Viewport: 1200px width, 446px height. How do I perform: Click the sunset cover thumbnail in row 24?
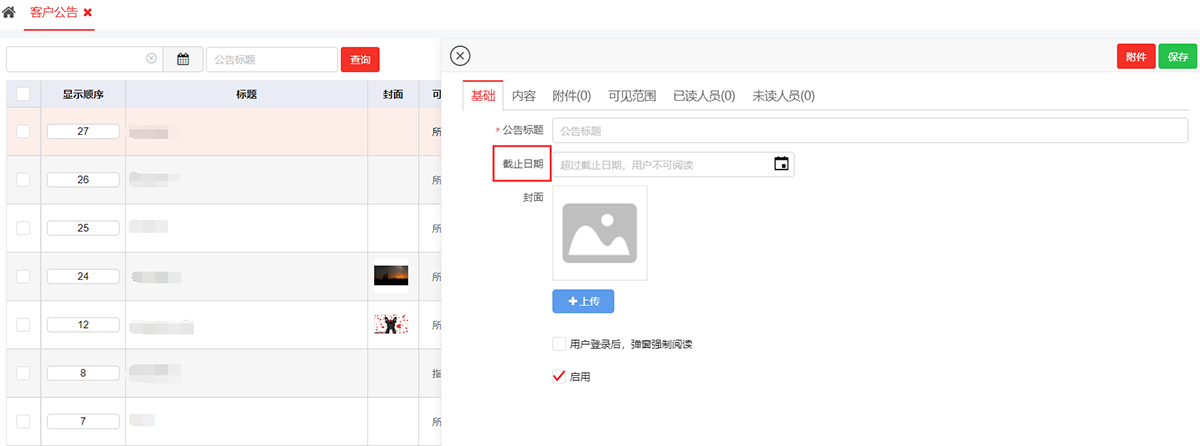(x=391, y=276)
